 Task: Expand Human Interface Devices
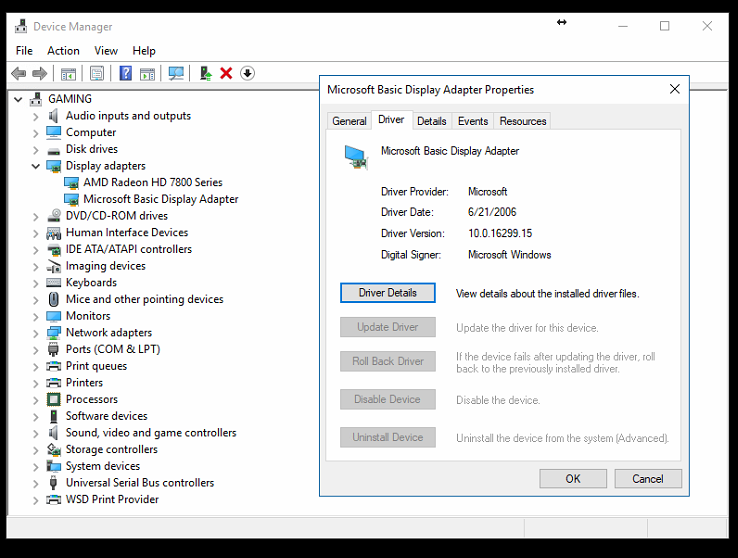[36, 233]
